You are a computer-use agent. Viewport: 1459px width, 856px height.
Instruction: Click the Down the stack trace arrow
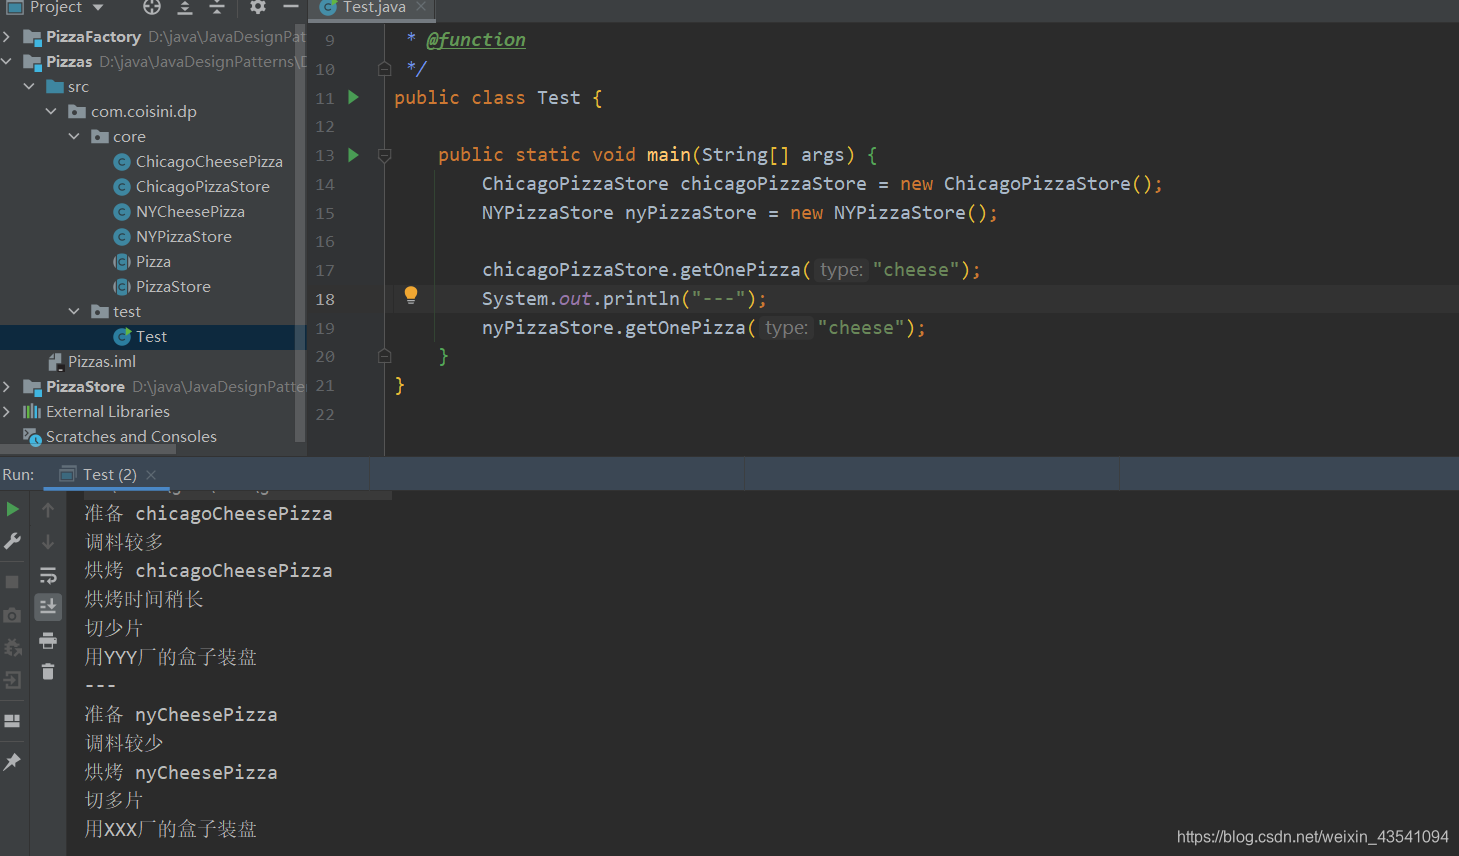48,542
